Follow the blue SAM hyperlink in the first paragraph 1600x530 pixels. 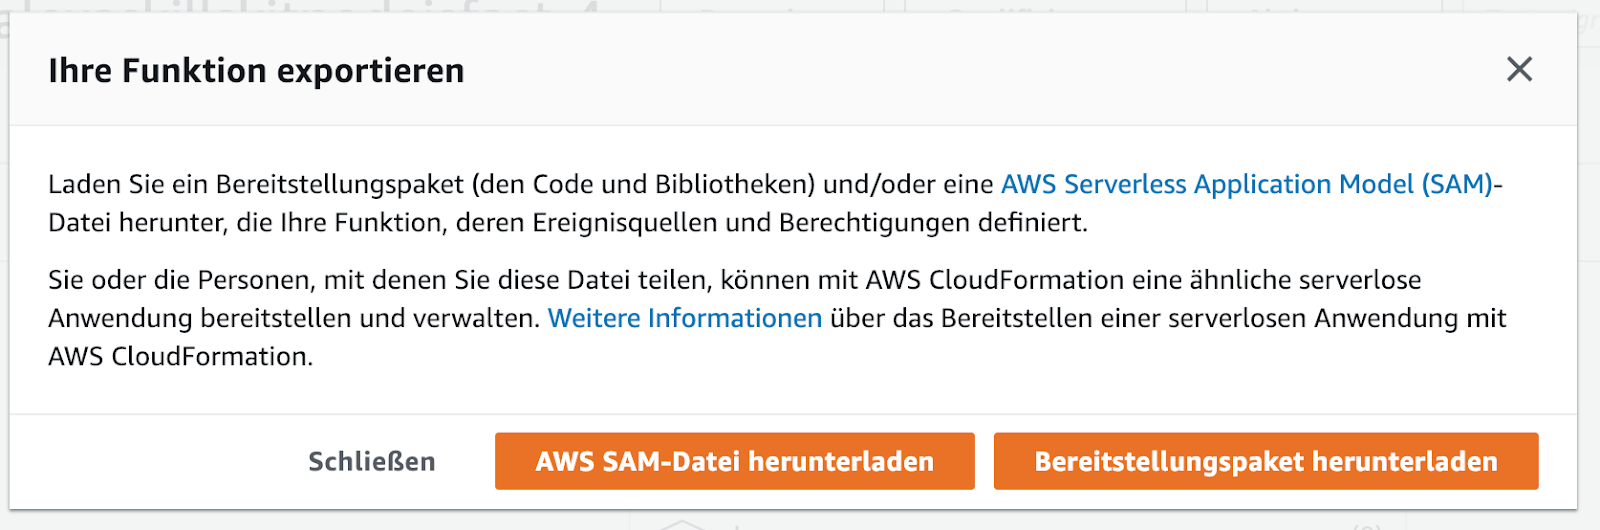point(1246,185)
